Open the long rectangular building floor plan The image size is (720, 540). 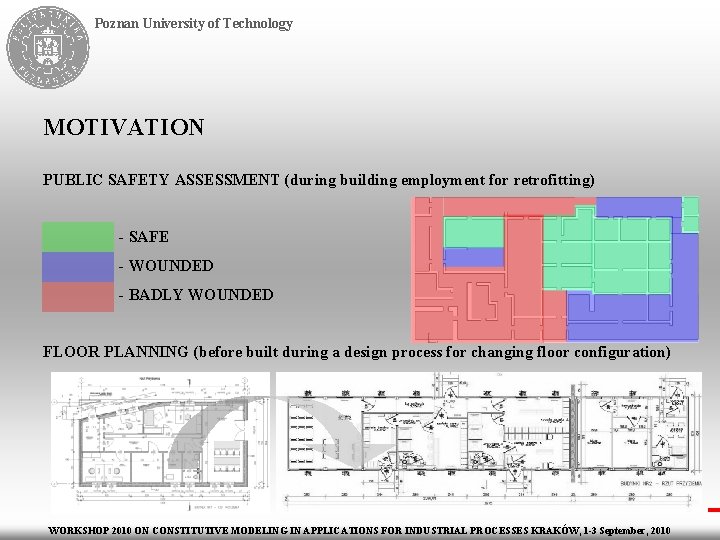point(489,441)
